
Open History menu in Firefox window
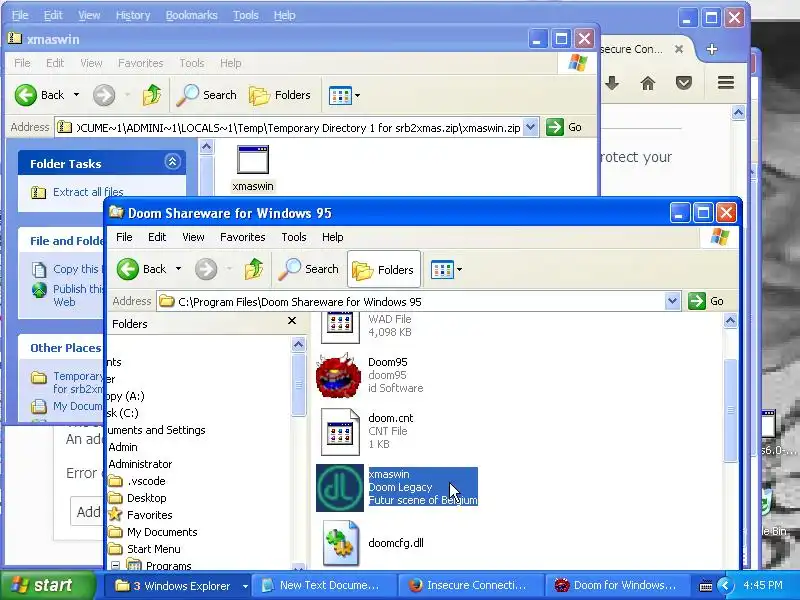coord(133,15)
